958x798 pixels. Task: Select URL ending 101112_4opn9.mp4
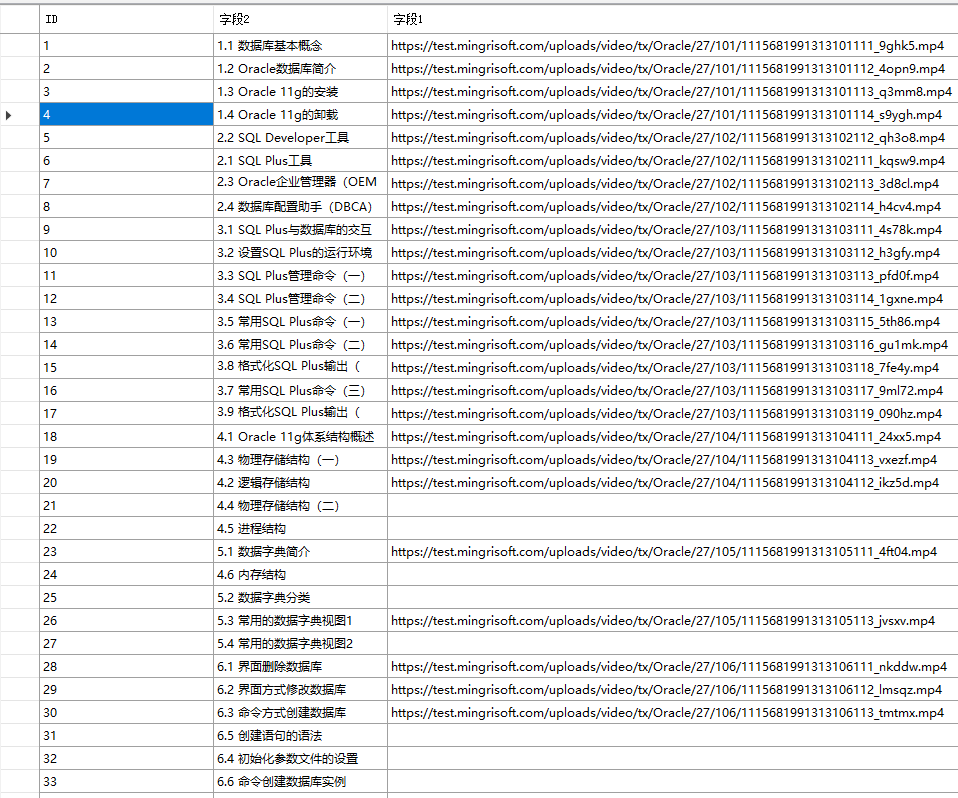tap(673, 69)
